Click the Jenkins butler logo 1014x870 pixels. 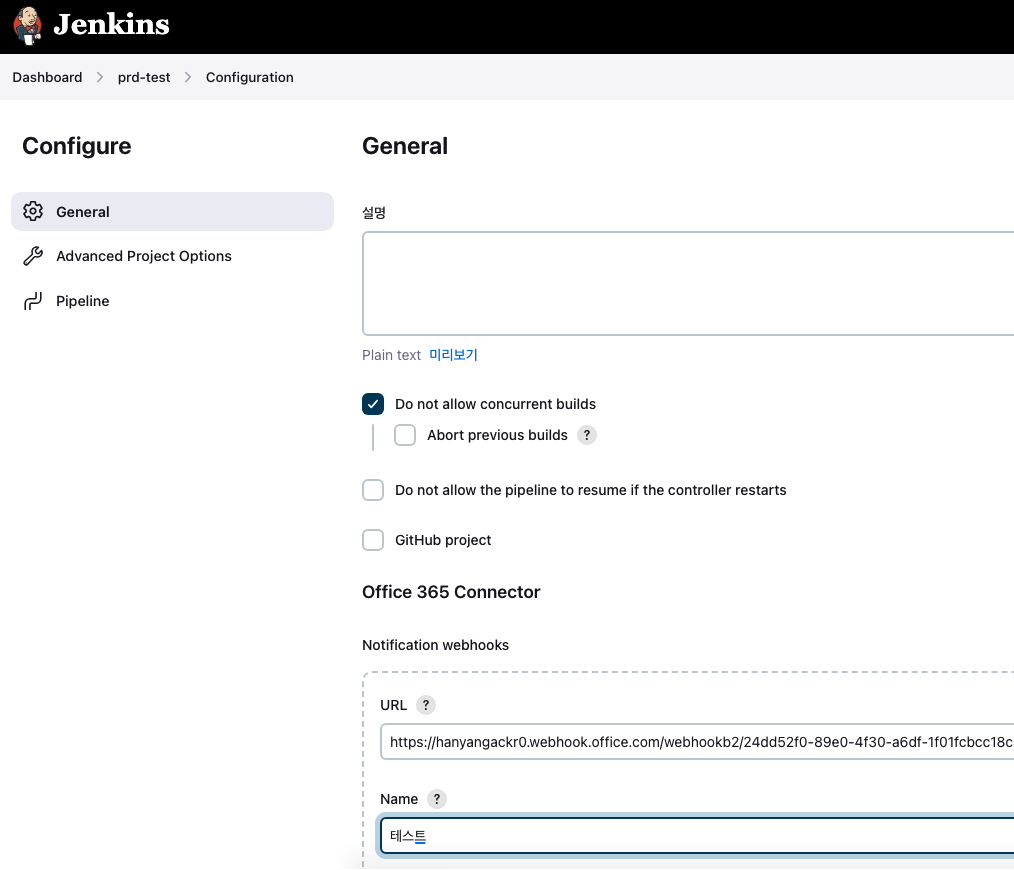click(x=28, y=26)
